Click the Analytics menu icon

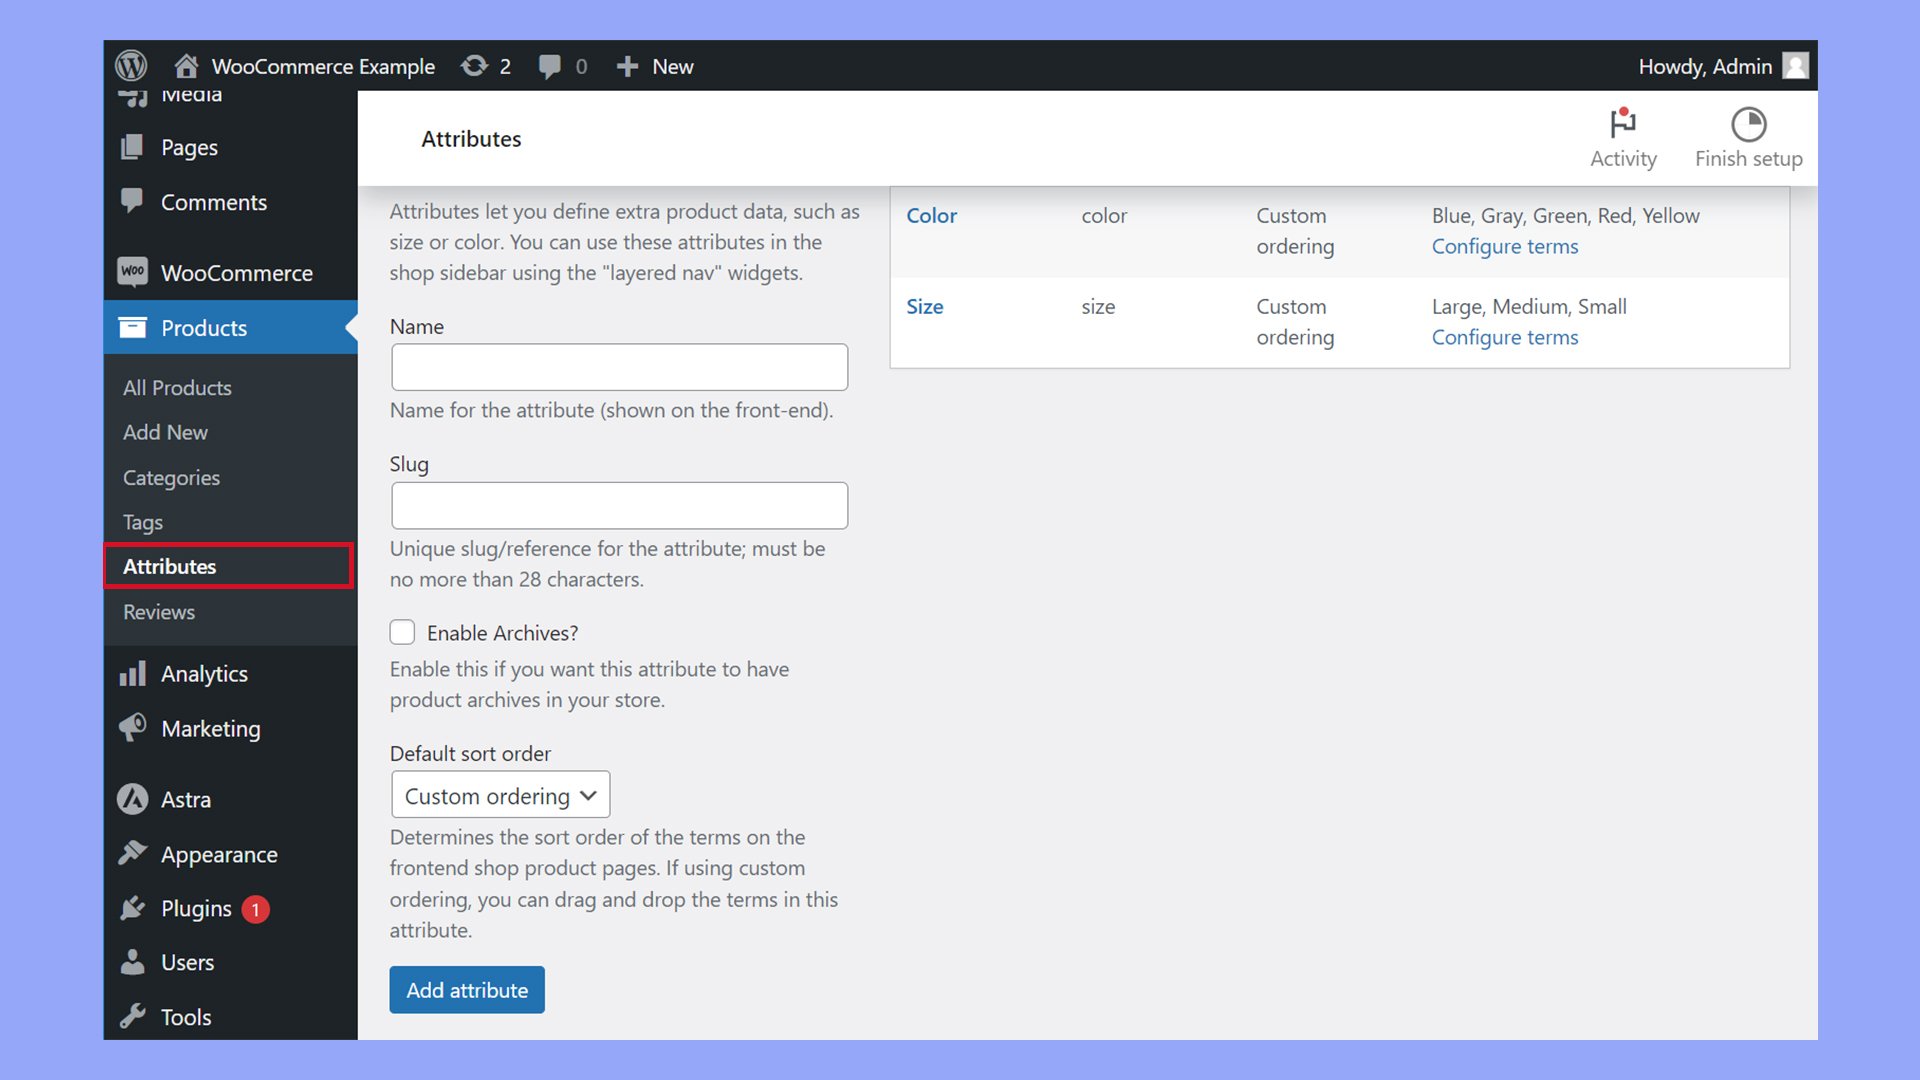pyautogui.click(x=132, y=673)
